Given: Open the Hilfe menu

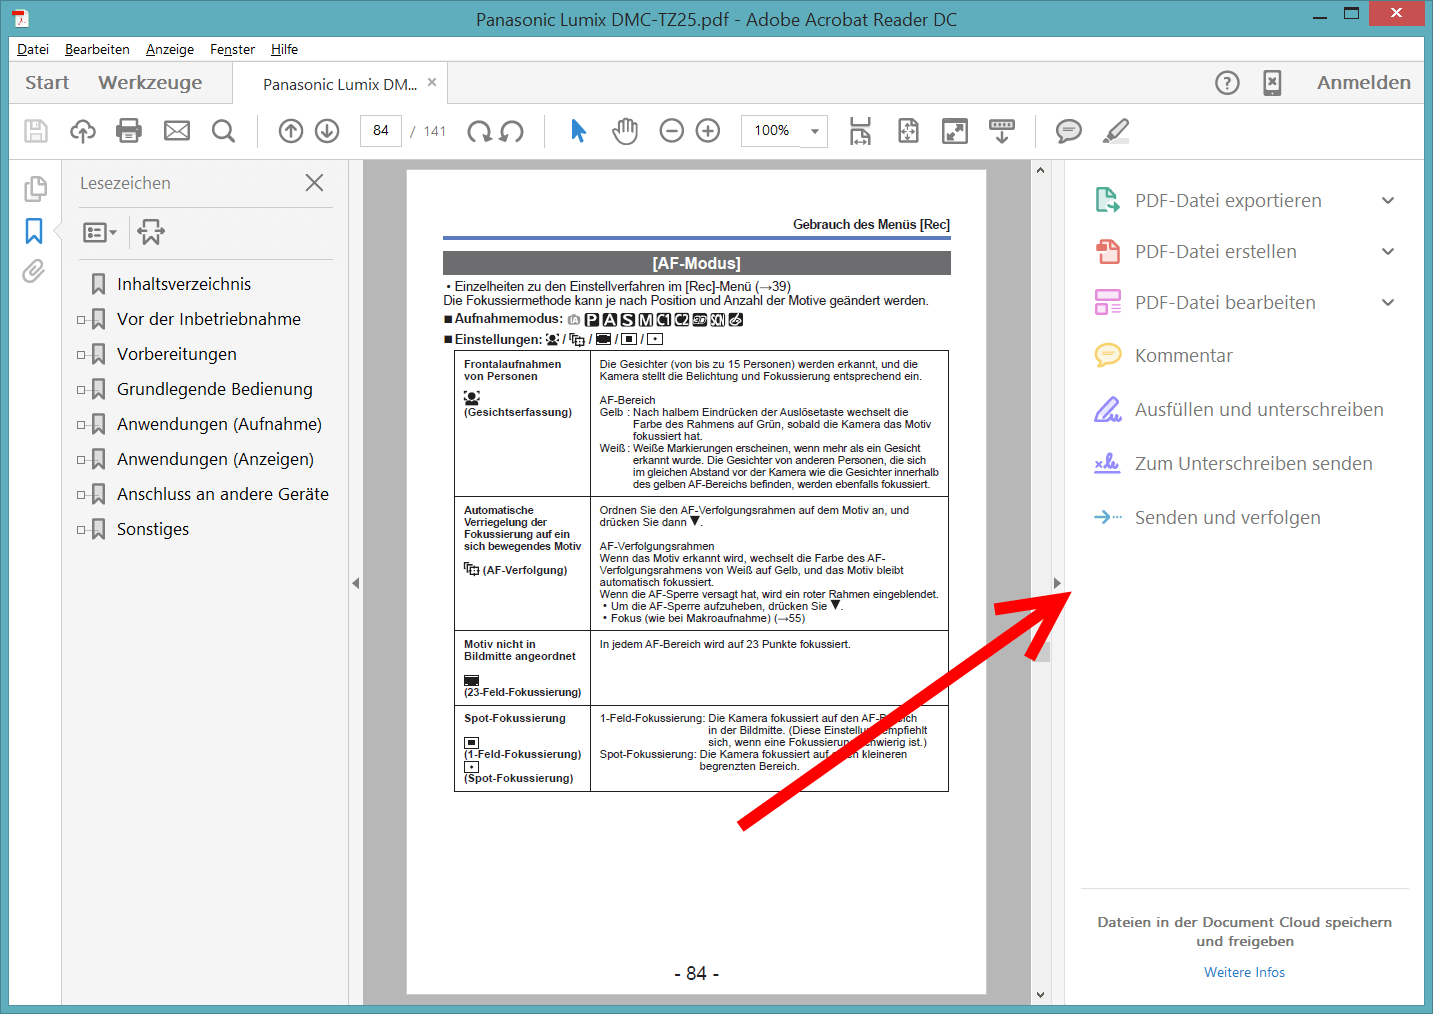Looking at the screenshot, I should [284, 49].
